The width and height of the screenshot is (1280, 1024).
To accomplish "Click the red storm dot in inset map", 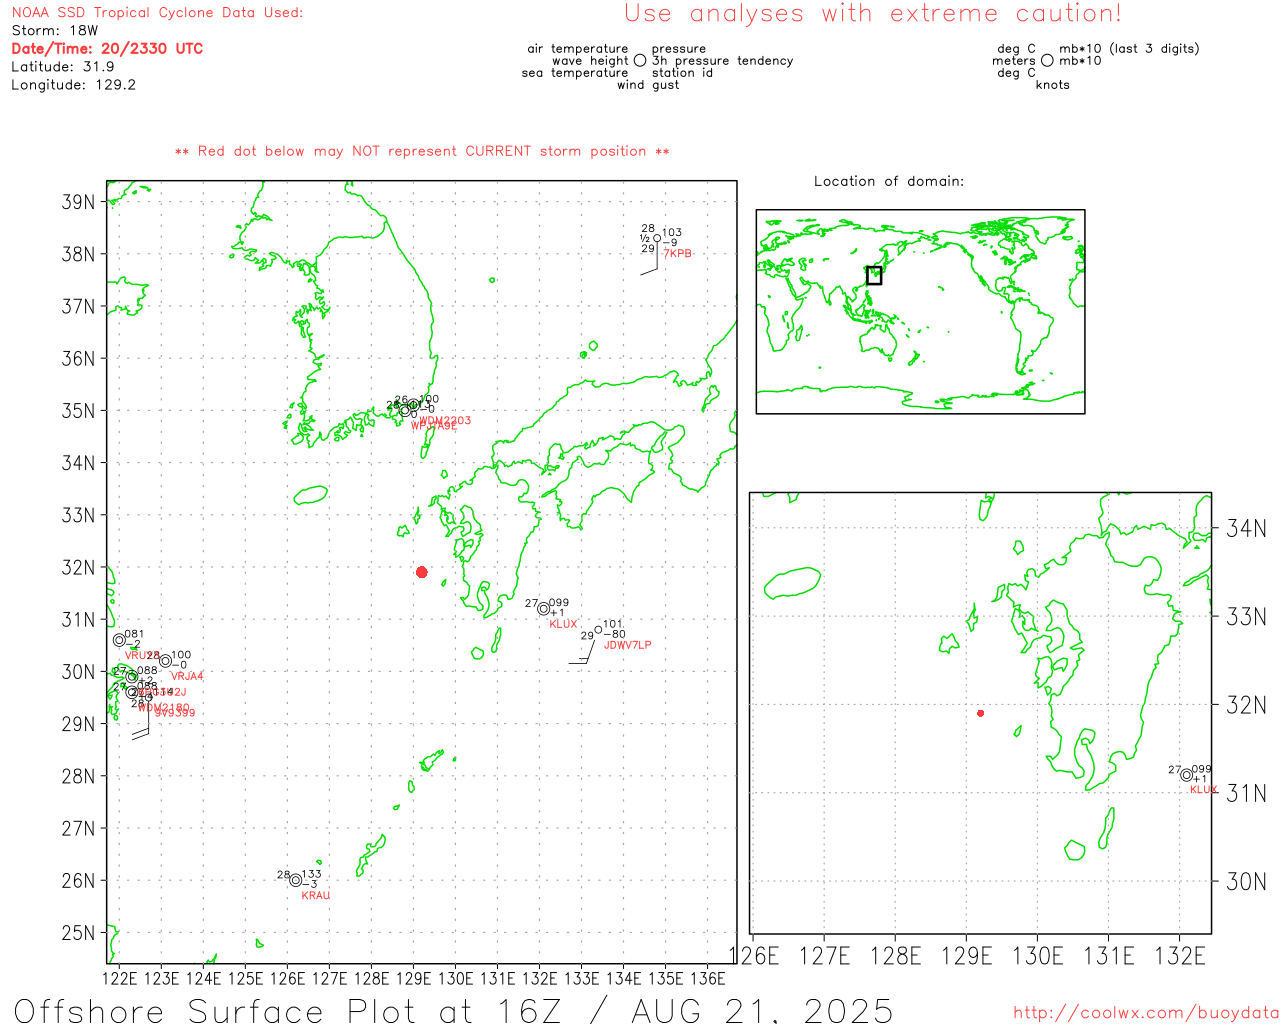I will coord(980,713).
